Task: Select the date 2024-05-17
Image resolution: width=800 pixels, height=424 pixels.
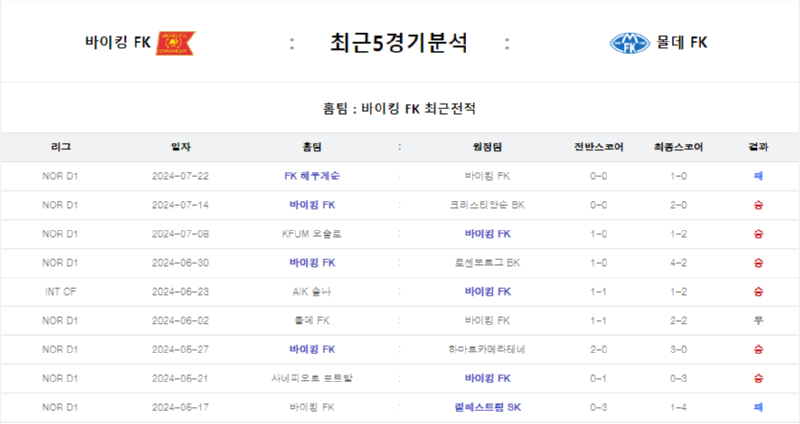Action: [181, 408]
